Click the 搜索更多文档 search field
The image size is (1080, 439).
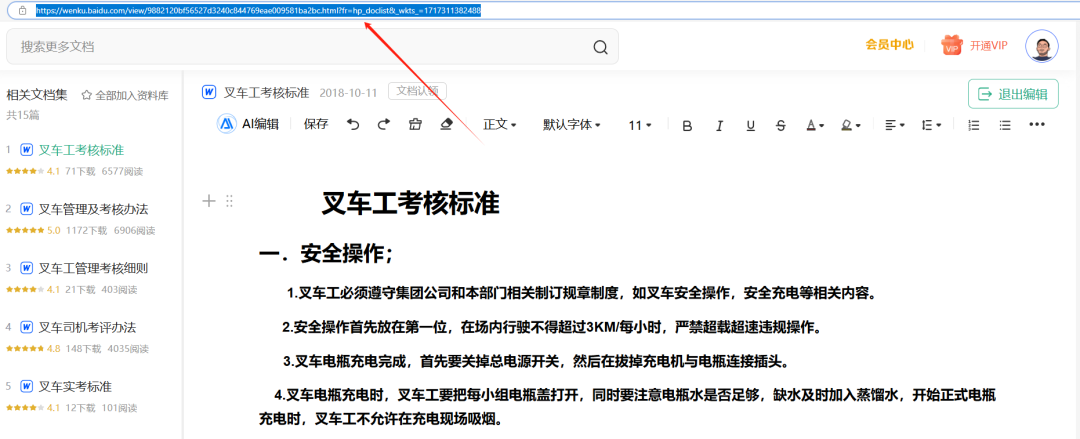click(x=300, y=47)
